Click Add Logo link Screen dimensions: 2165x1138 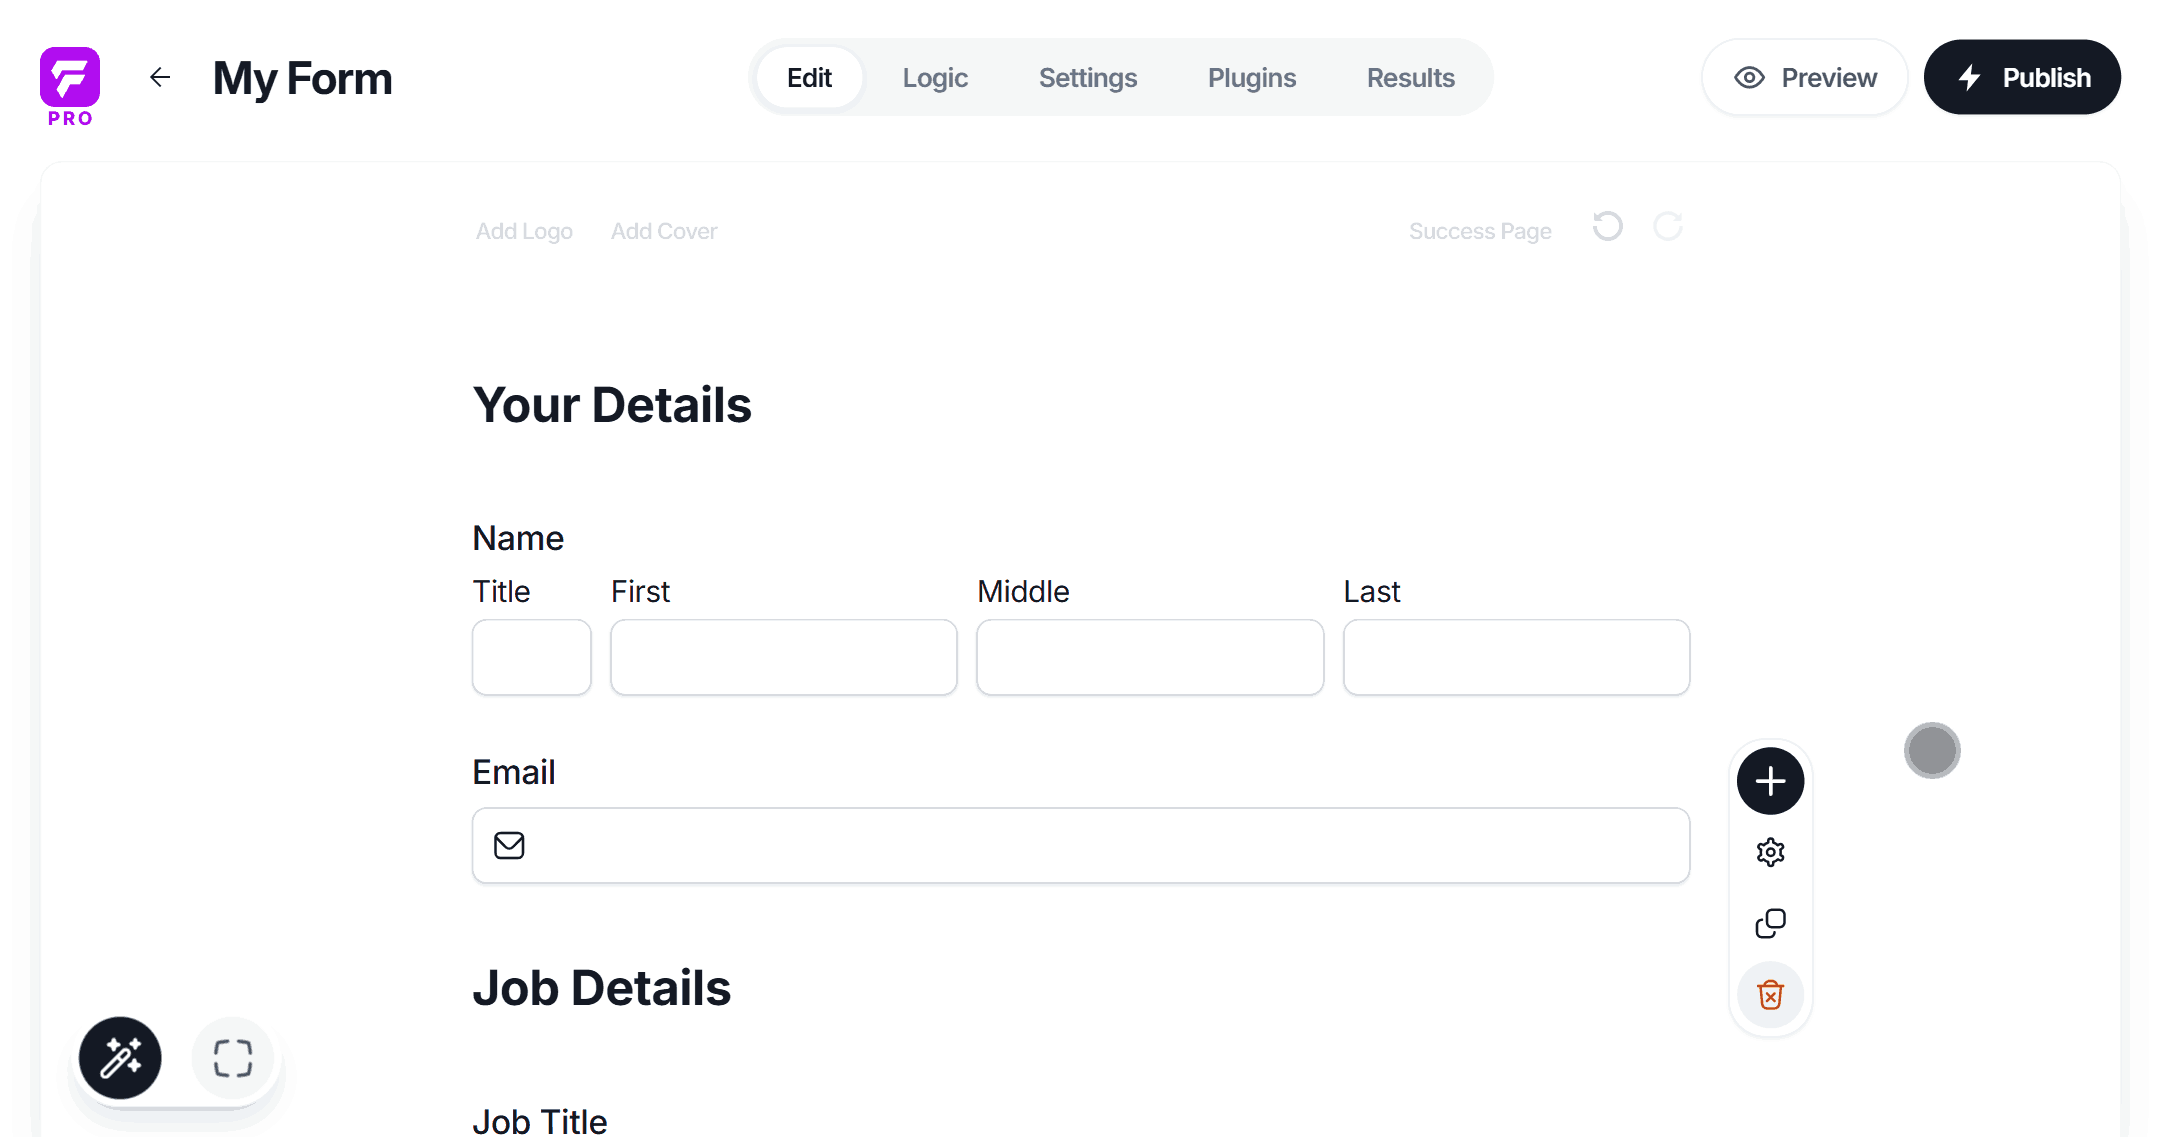pyautogui.click(x=524, y=231)
